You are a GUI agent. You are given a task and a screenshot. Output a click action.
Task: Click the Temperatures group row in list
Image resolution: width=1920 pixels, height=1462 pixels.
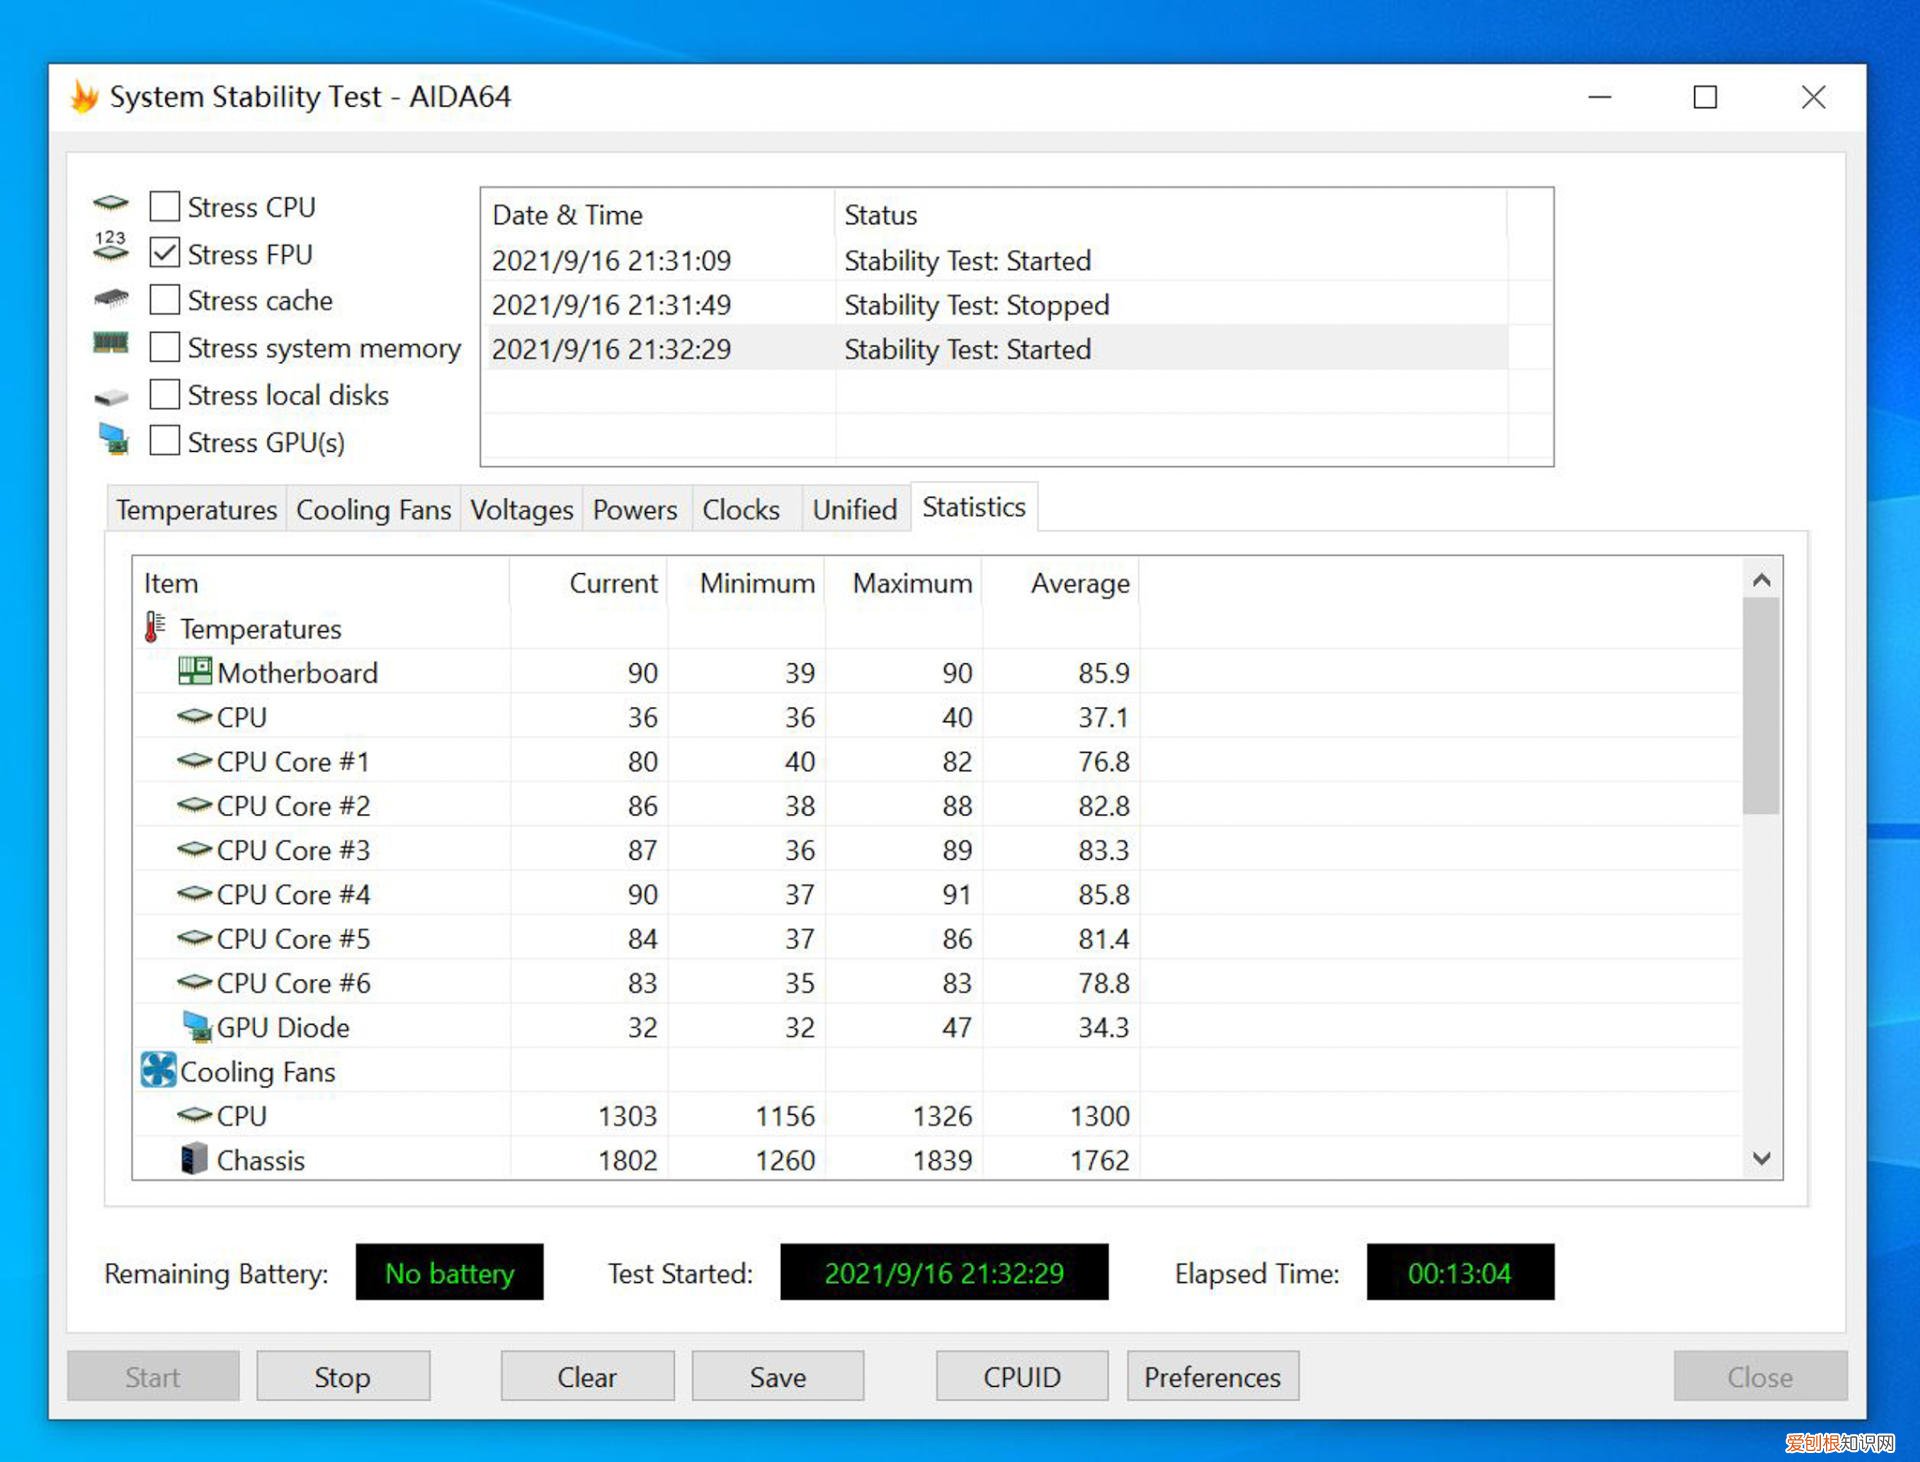[x=261, y=629]
